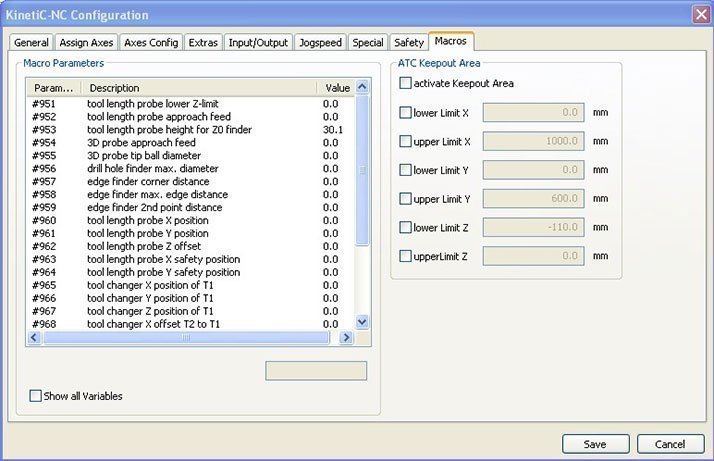Toggle the lower Limit Z checkbox
This screenshot has width=714, height=461.
405,227
